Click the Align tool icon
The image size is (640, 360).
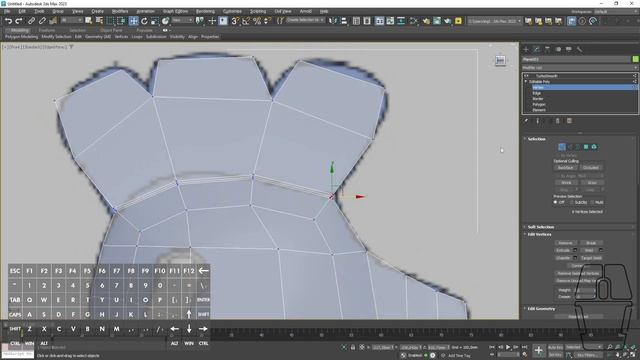pyautogui.click(x=344, y=21)
